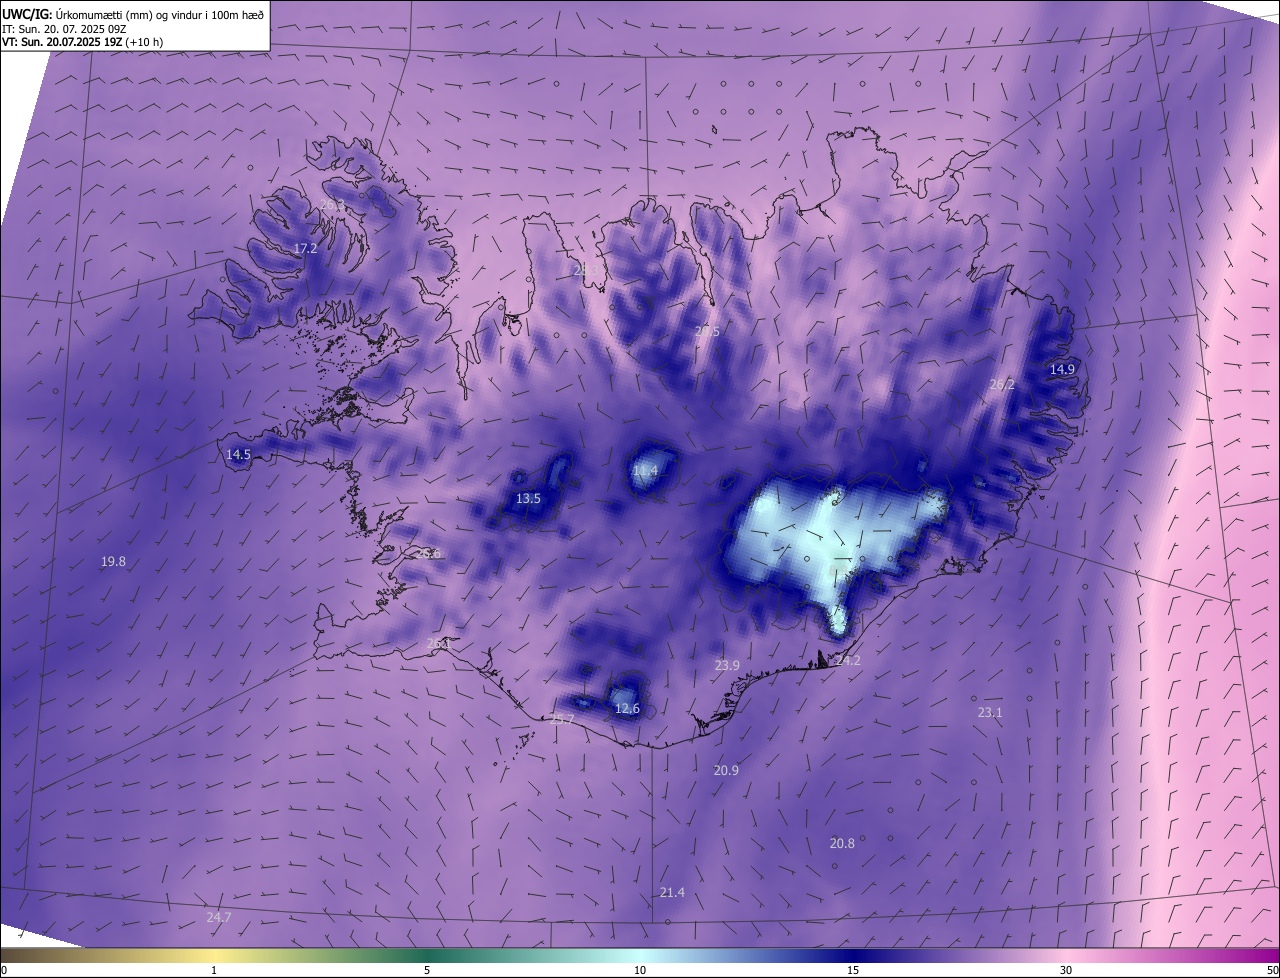Click the 24.2 value label
Image resolution: width=1280 pixels, height=978 pixels.
click(x=848, y=660)
